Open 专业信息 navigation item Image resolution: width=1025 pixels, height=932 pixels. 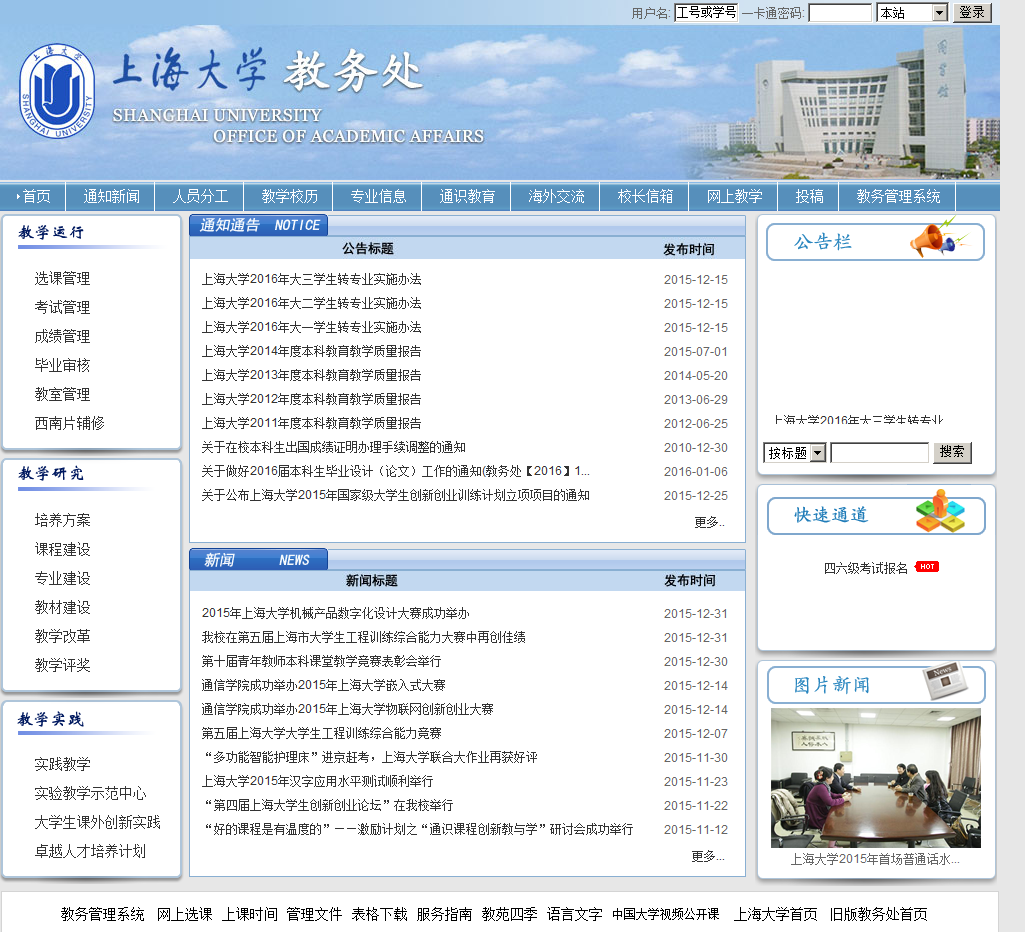click(x=378, y=196)
